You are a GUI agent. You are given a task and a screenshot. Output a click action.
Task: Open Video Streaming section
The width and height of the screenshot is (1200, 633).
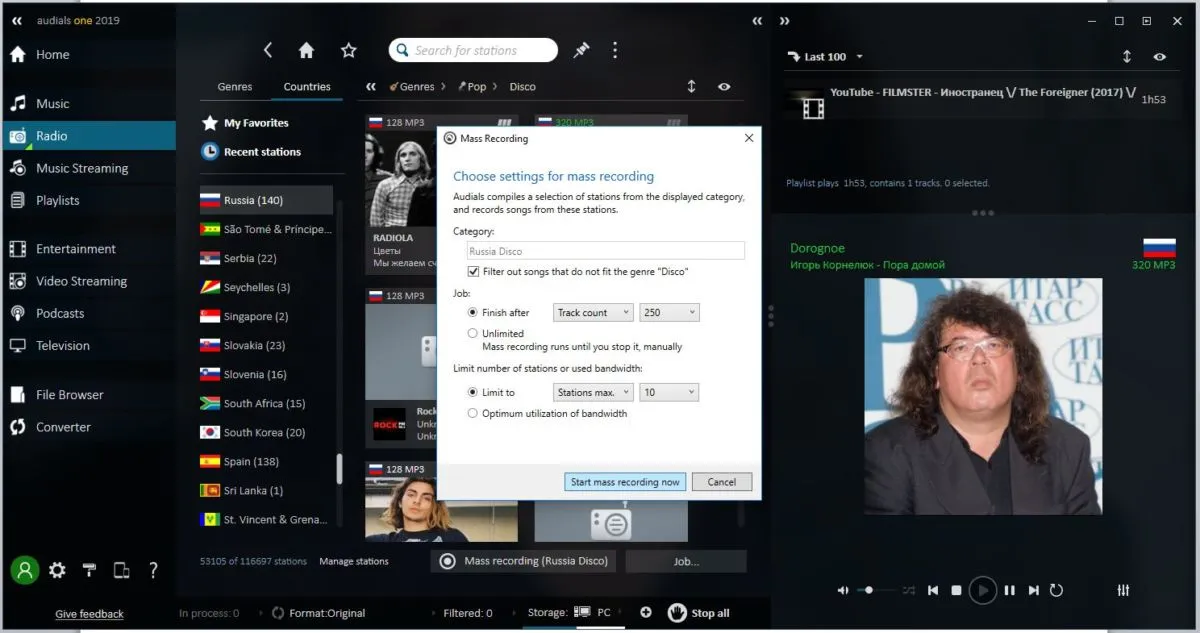click(81, 281)
